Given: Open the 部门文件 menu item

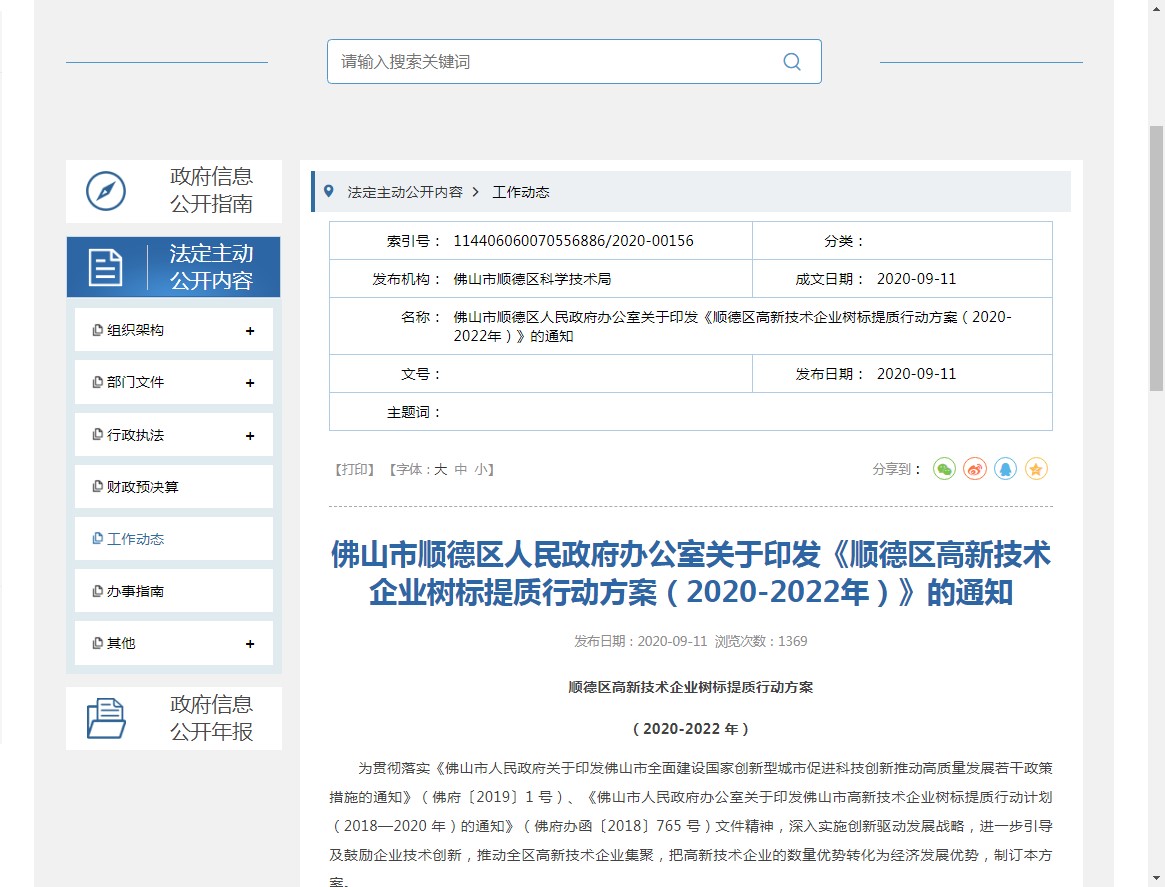Looking at the screenshot, I should 174,382.
